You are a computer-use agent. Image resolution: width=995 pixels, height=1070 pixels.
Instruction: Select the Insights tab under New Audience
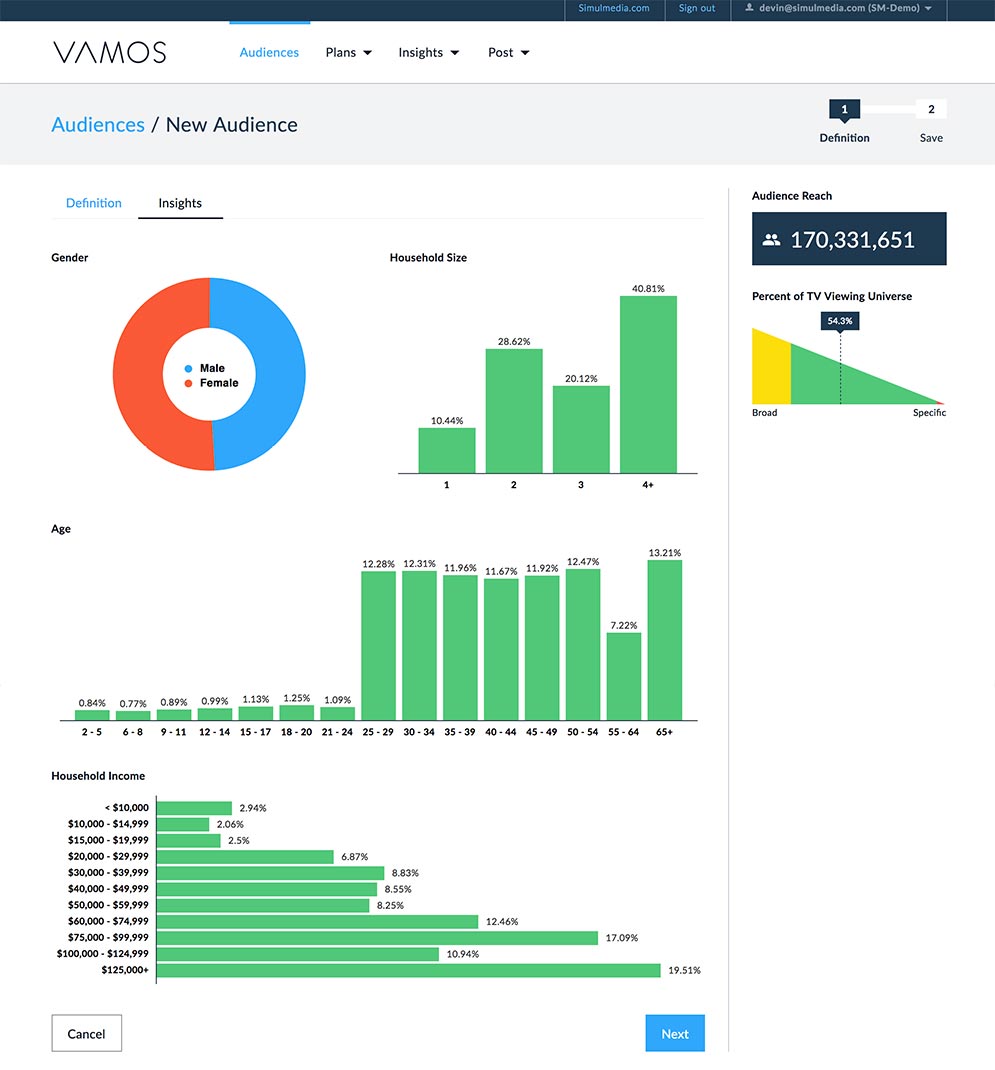tap(180, 203)
